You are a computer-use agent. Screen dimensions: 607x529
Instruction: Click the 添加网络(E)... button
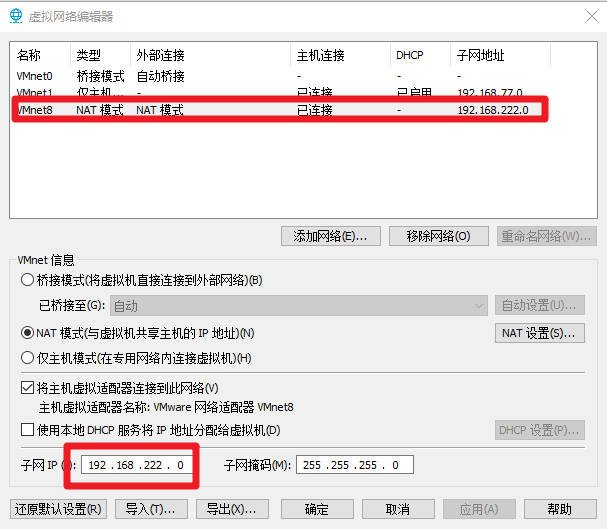331,236
